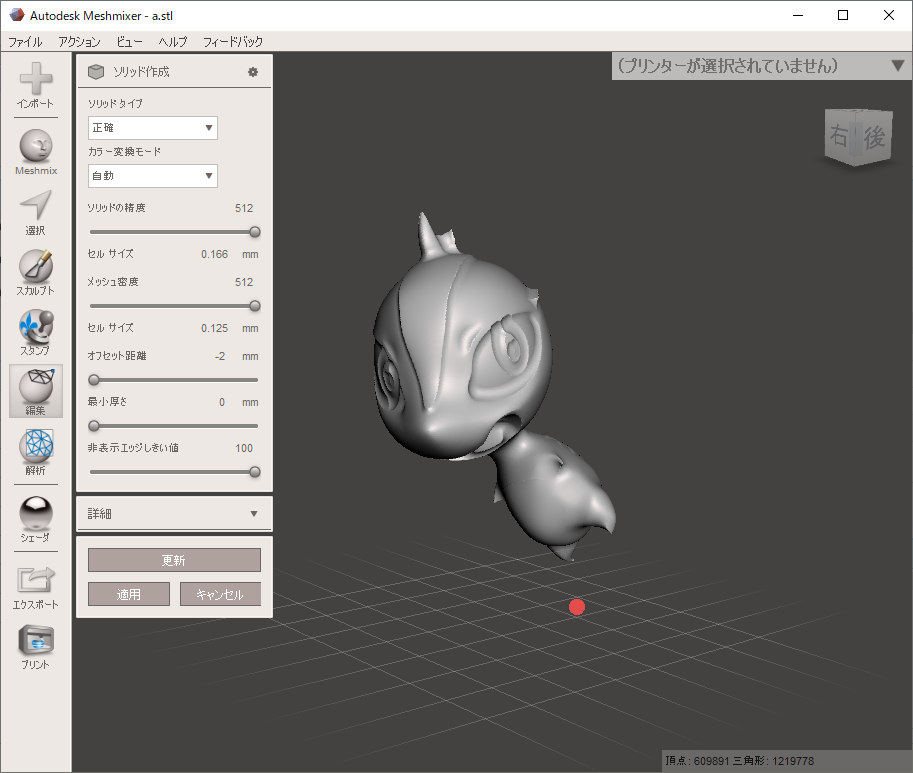This screenshot has width=913, height=773.
Task: Open the Export (エクスポート) tool
Action: [36, 587]
